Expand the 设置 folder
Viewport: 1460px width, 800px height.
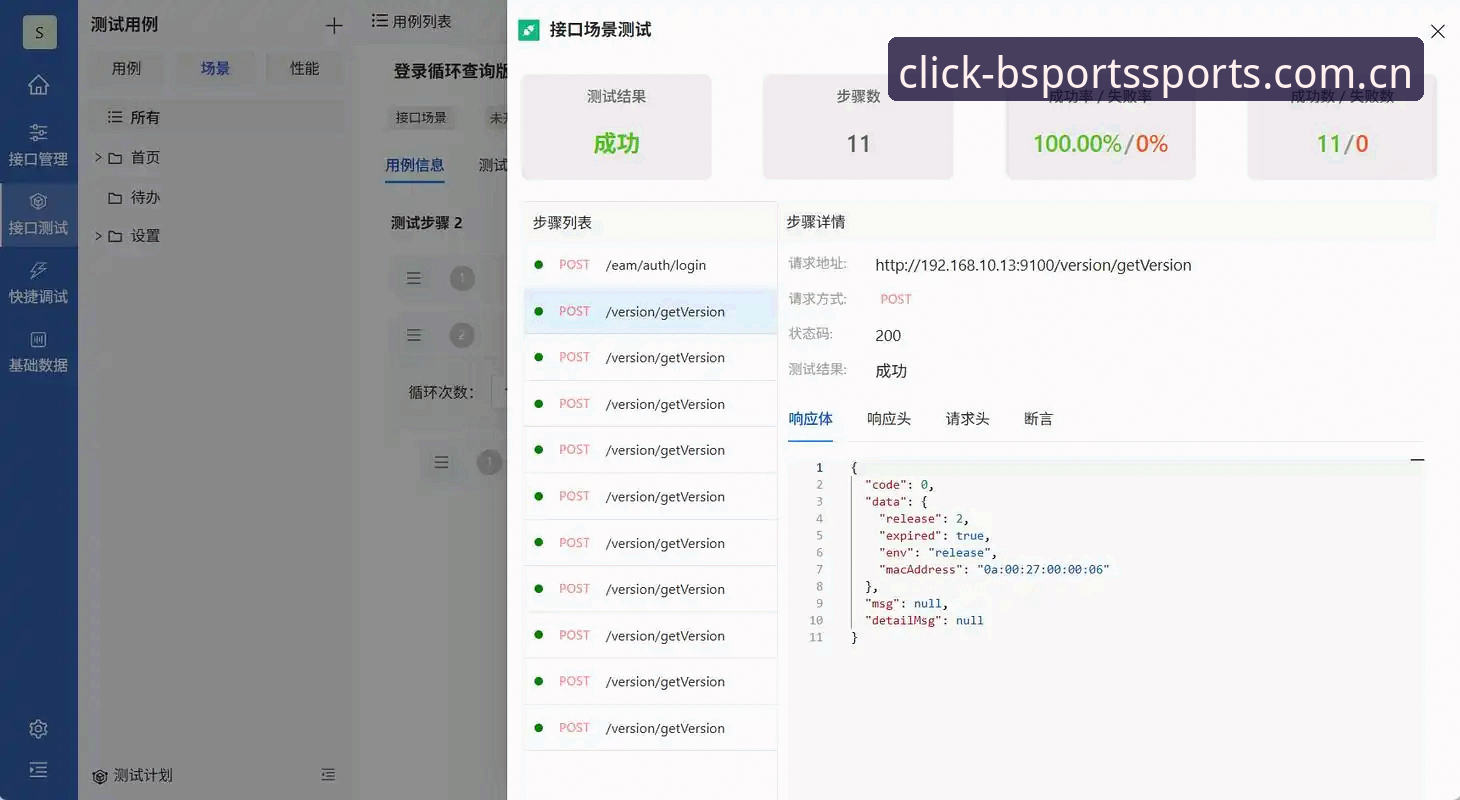(99, 236)
